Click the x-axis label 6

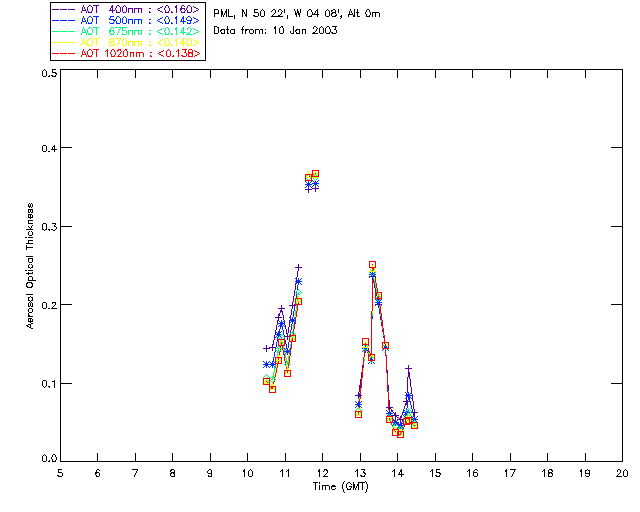pyautogui.click(x=98, y=473)
